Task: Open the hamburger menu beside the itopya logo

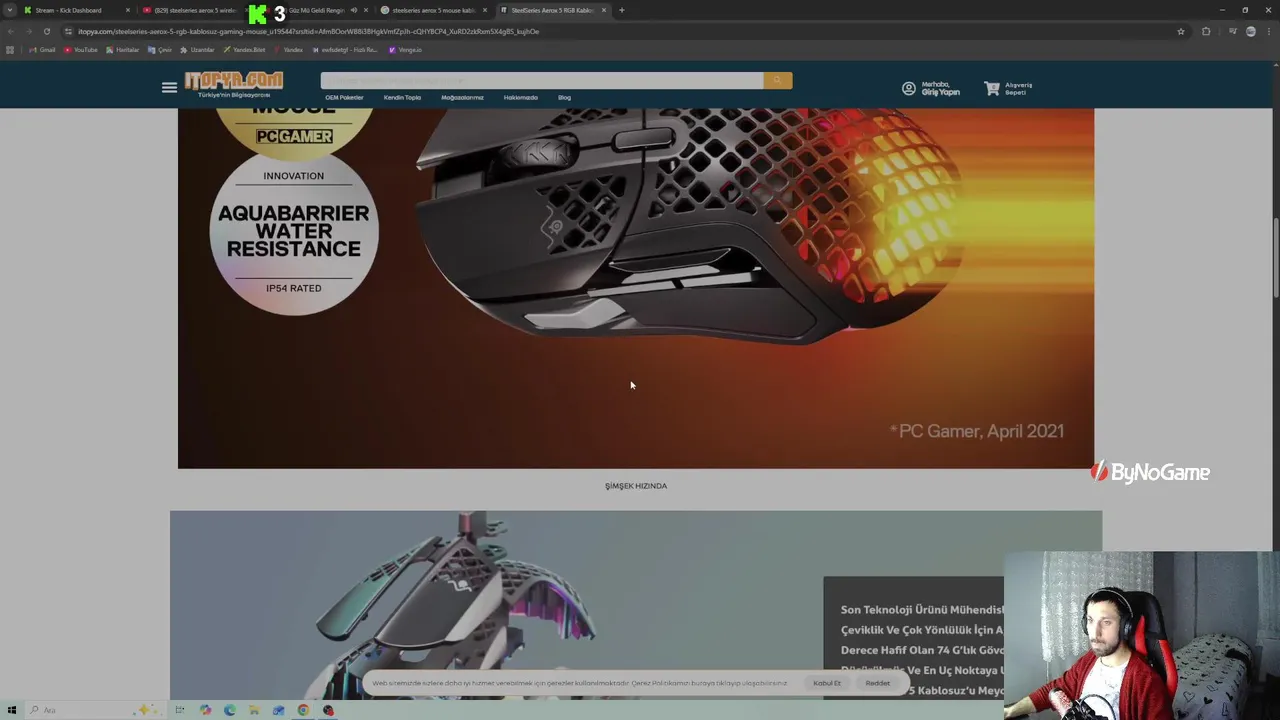Action: point(169,88)
